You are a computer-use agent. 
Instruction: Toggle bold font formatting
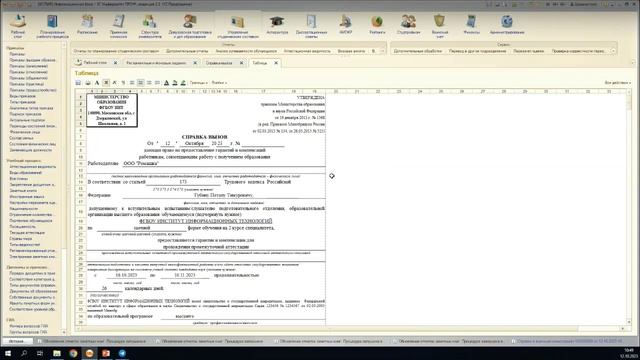point(106,82)
